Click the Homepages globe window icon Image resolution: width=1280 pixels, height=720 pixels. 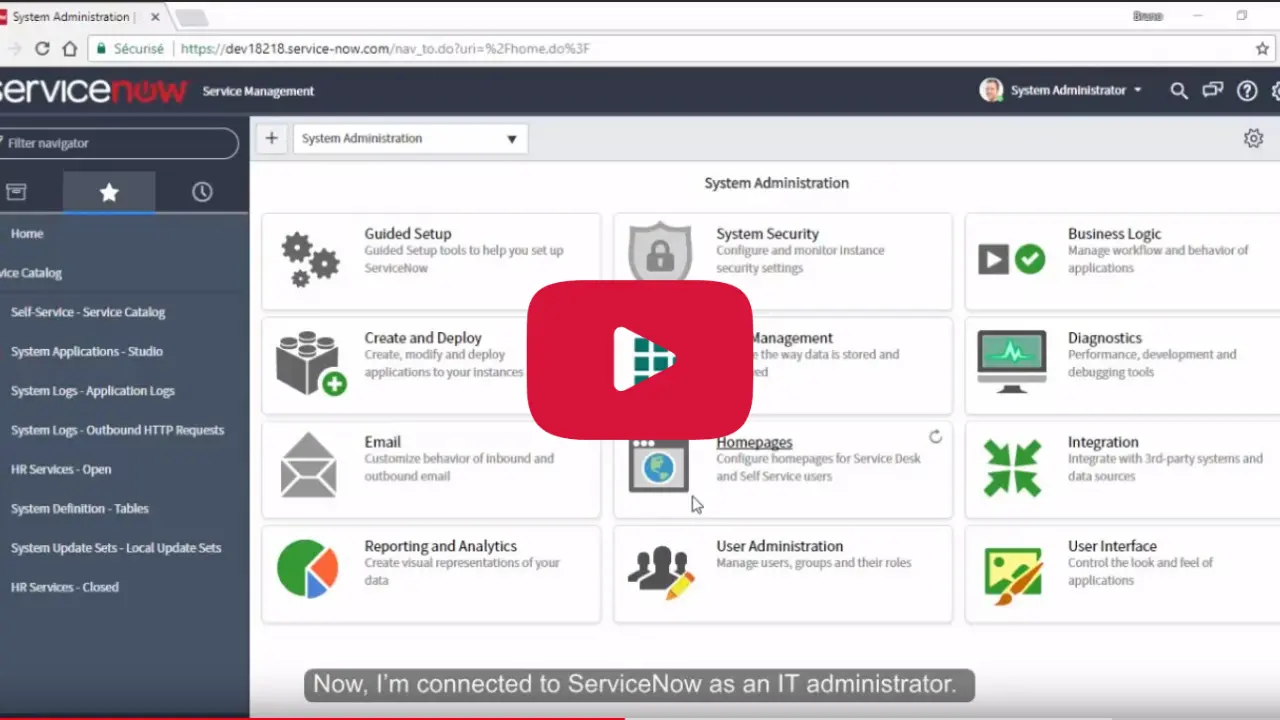658,466
